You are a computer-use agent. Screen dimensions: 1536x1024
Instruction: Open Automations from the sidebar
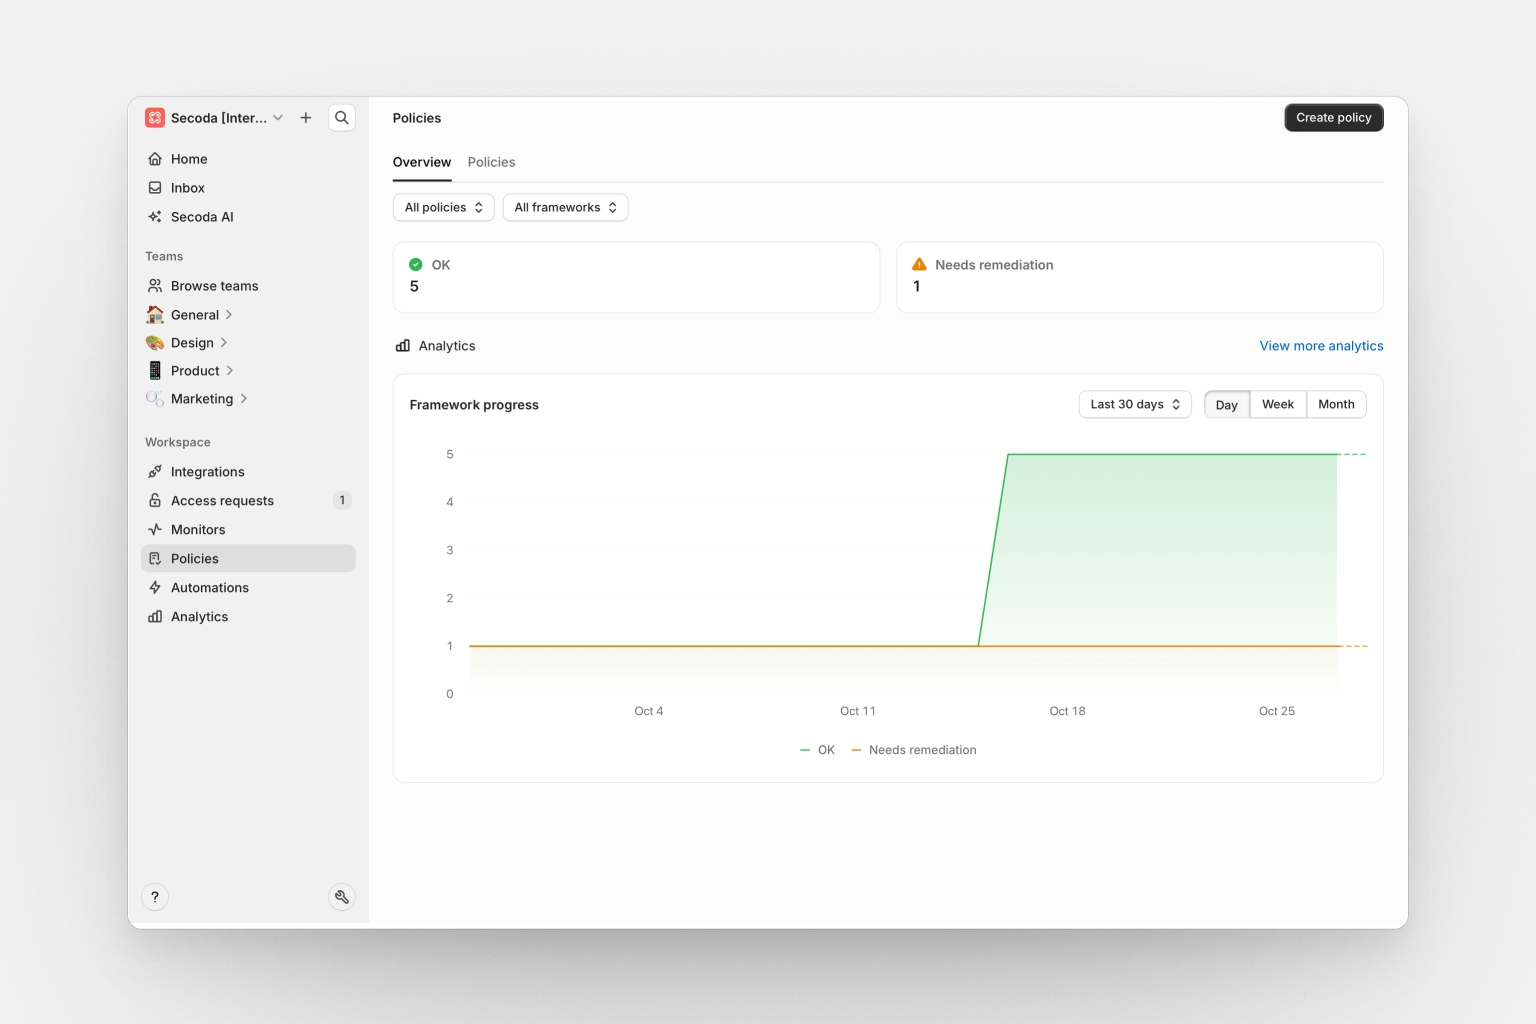point(209,588)
